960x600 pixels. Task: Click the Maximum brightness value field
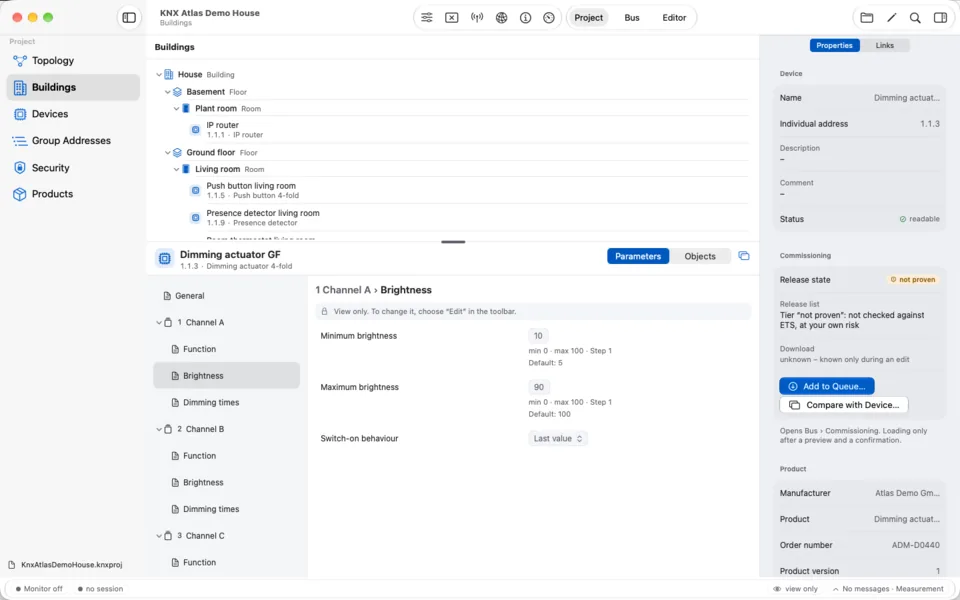point(539,387)
